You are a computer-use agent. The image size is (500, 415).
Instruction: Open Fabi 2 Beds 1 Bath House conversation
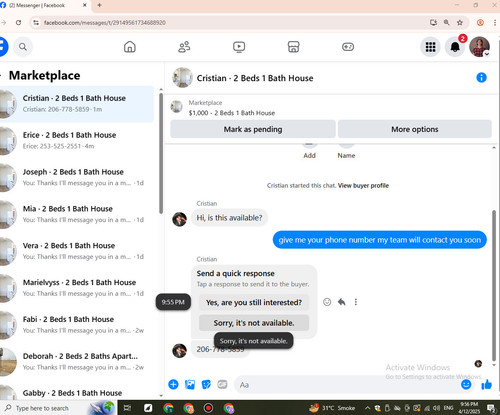77,325
